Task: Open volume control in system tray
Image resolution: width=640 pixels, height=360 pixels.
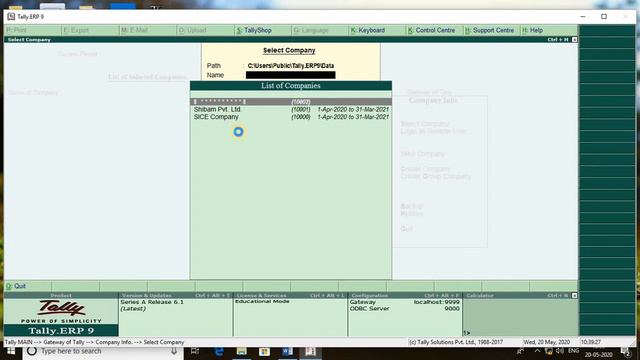Action: click(x=560, y=351)
